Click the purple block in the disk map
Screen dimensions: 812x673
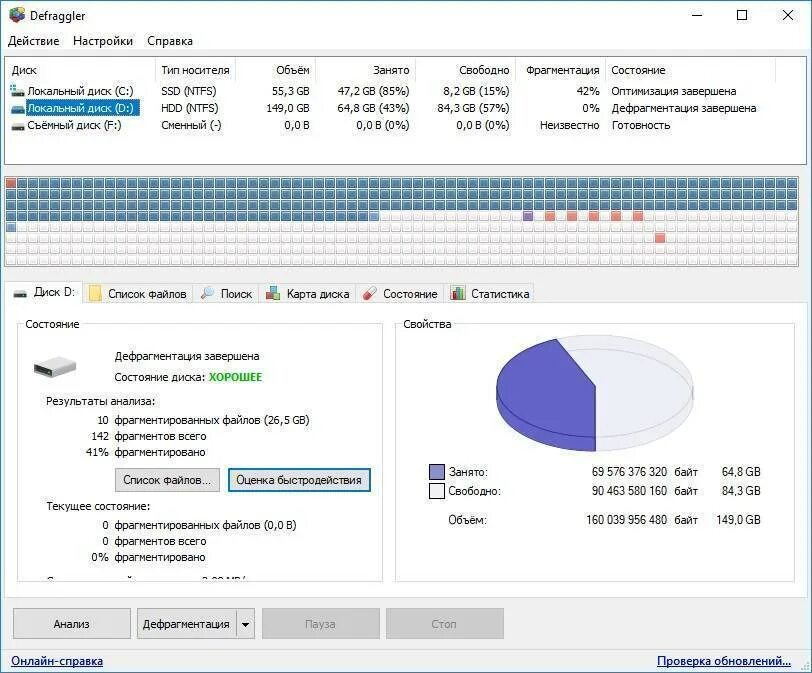point(528,216)
